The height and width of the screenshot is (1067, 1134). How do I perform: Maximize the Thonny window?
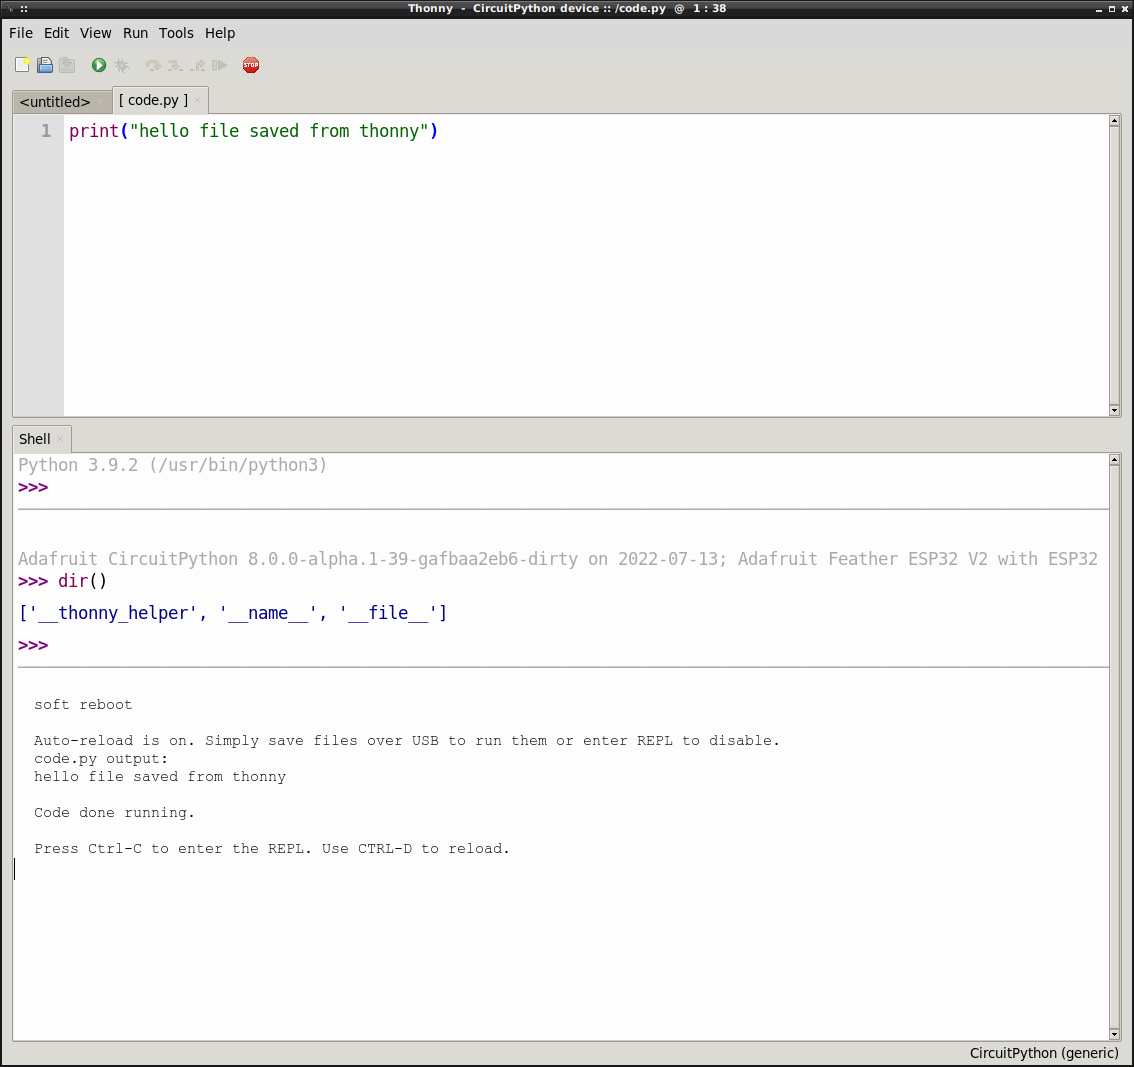[x=1112, y=9]
